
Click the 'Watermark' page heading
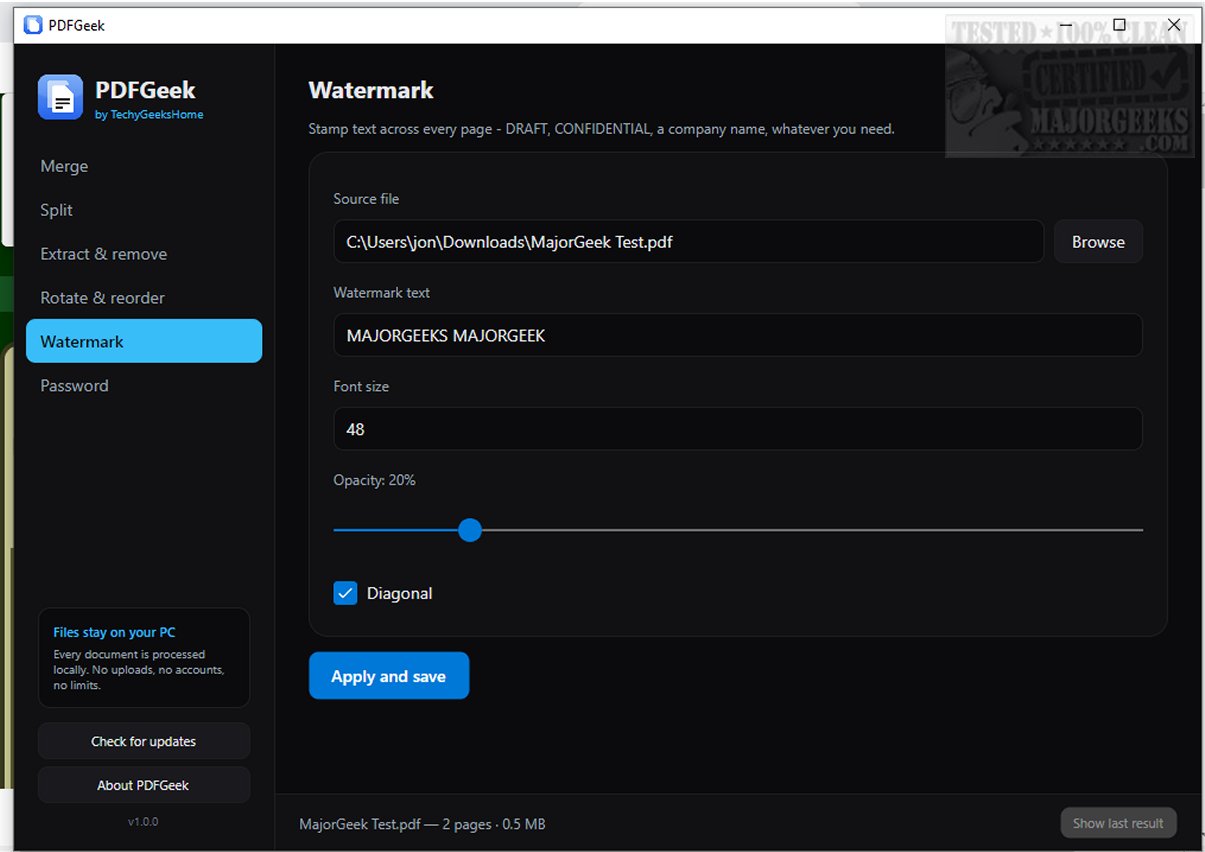pos(371,90)
